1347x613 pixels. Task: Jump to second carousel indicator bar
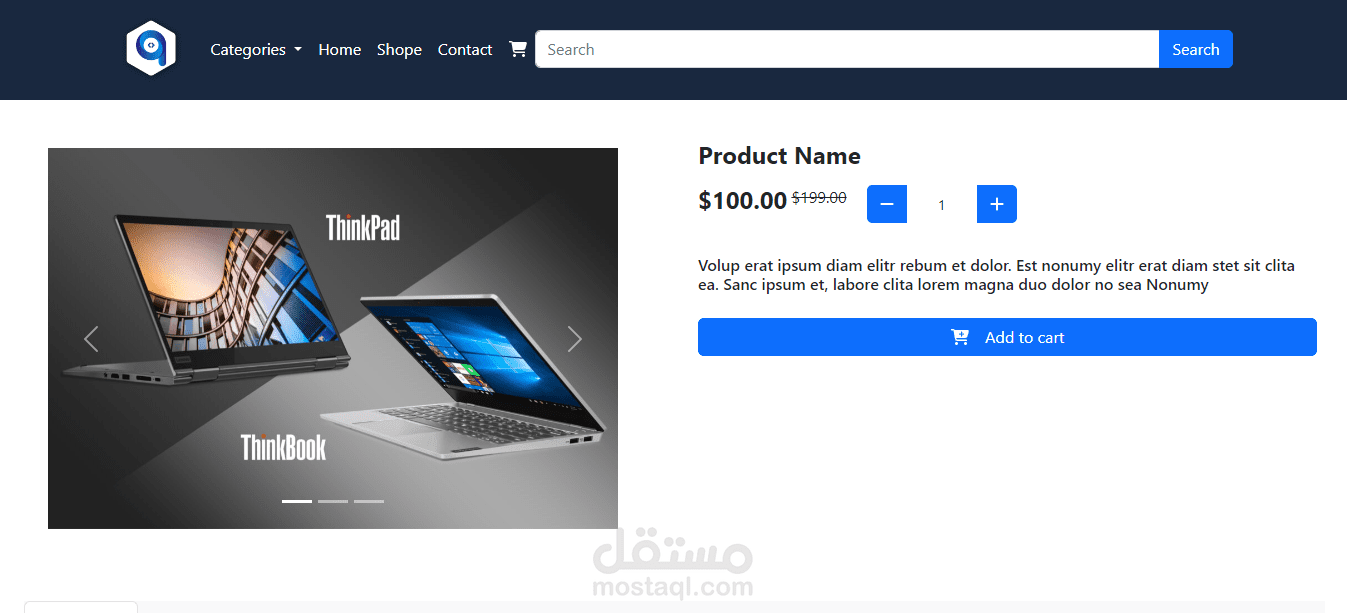tap(333, 501)
